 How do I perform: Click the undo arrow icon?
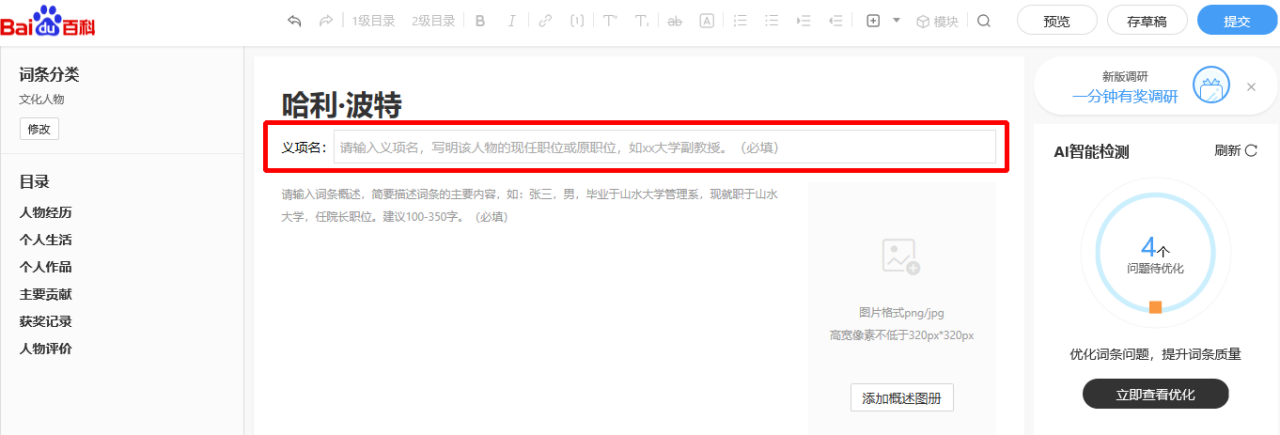point(294,21)
